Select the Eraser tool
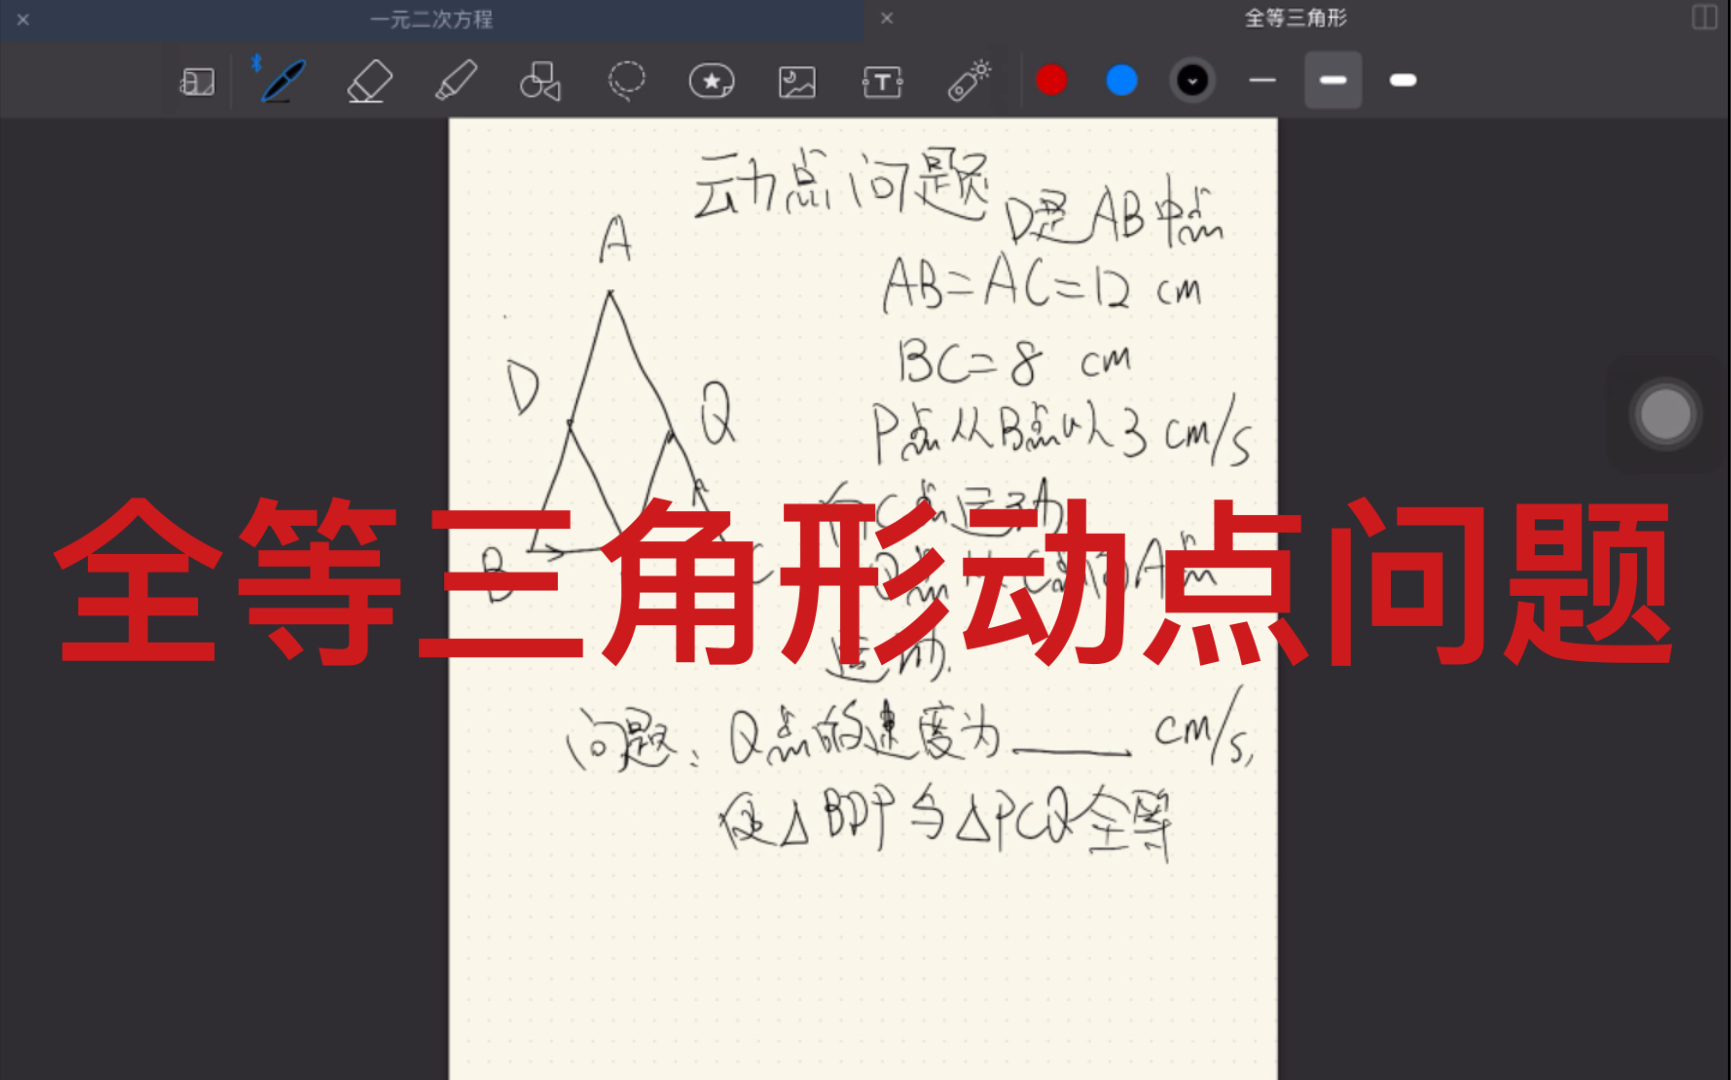The width and height of the screenshot is (1731, 1080). pos(368,80)
